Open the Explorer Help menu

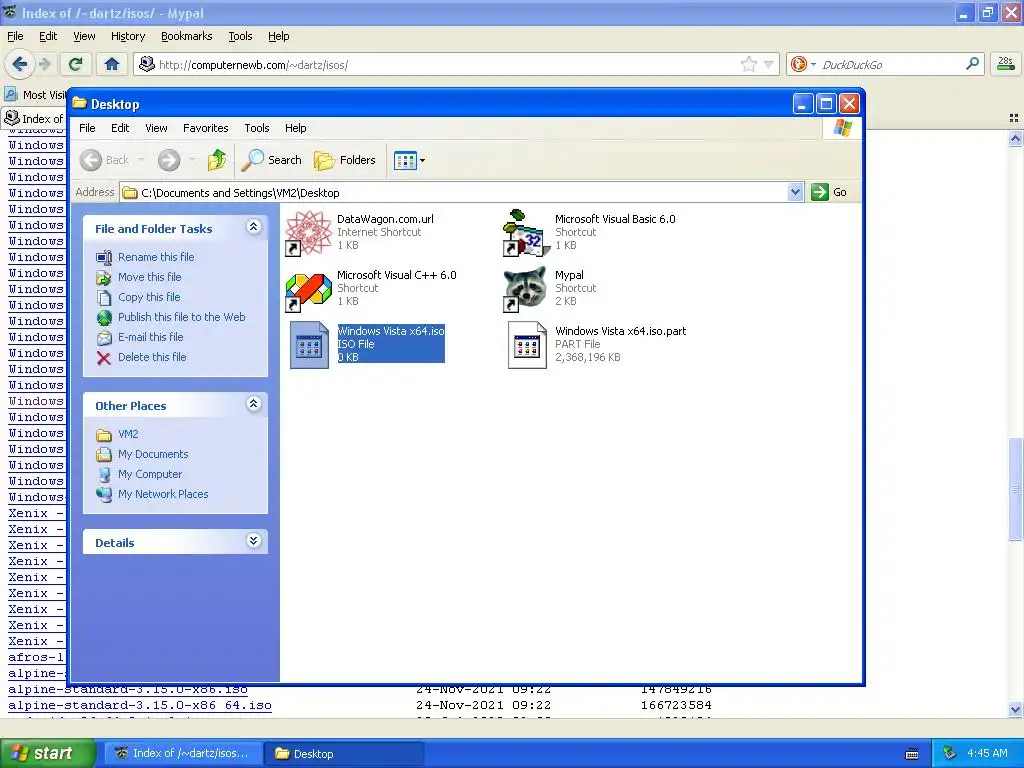295,128
